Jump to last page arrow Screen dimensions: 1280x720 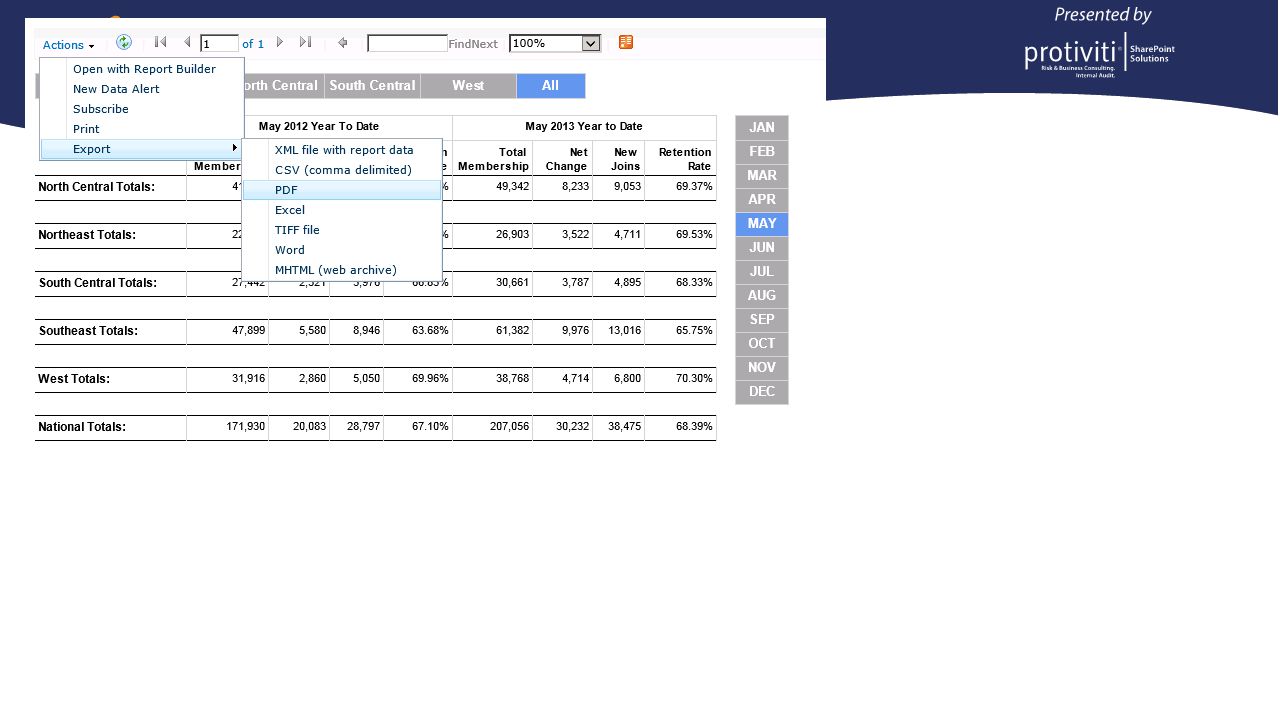pos(306,42)
